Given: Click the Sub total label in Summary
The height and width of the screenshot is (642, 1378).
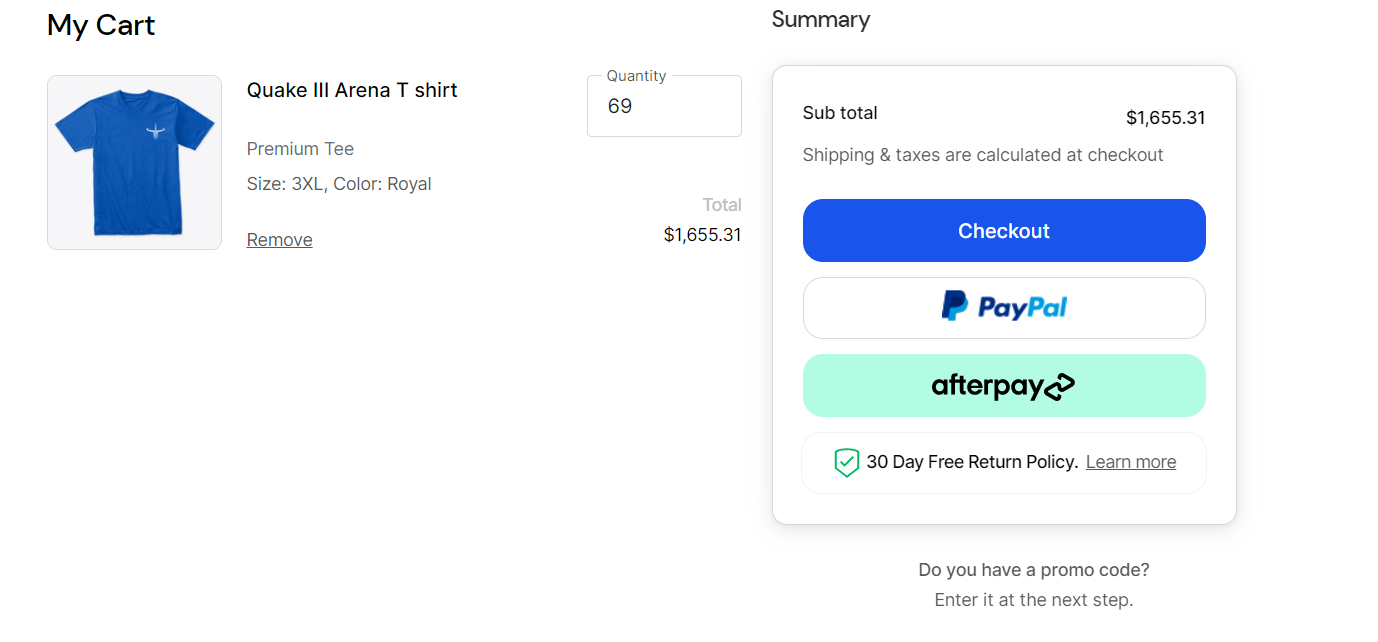Looking at the screenshot, I should tap(840, 113).
